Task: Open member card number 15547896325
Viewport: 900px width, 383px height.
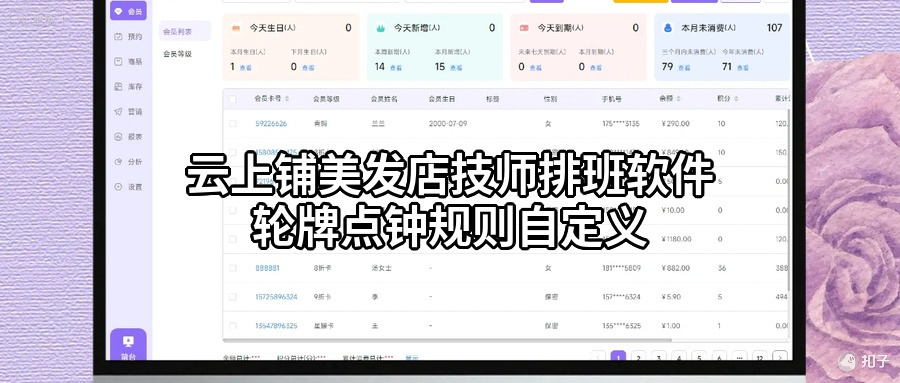Action: coord(276,326)
